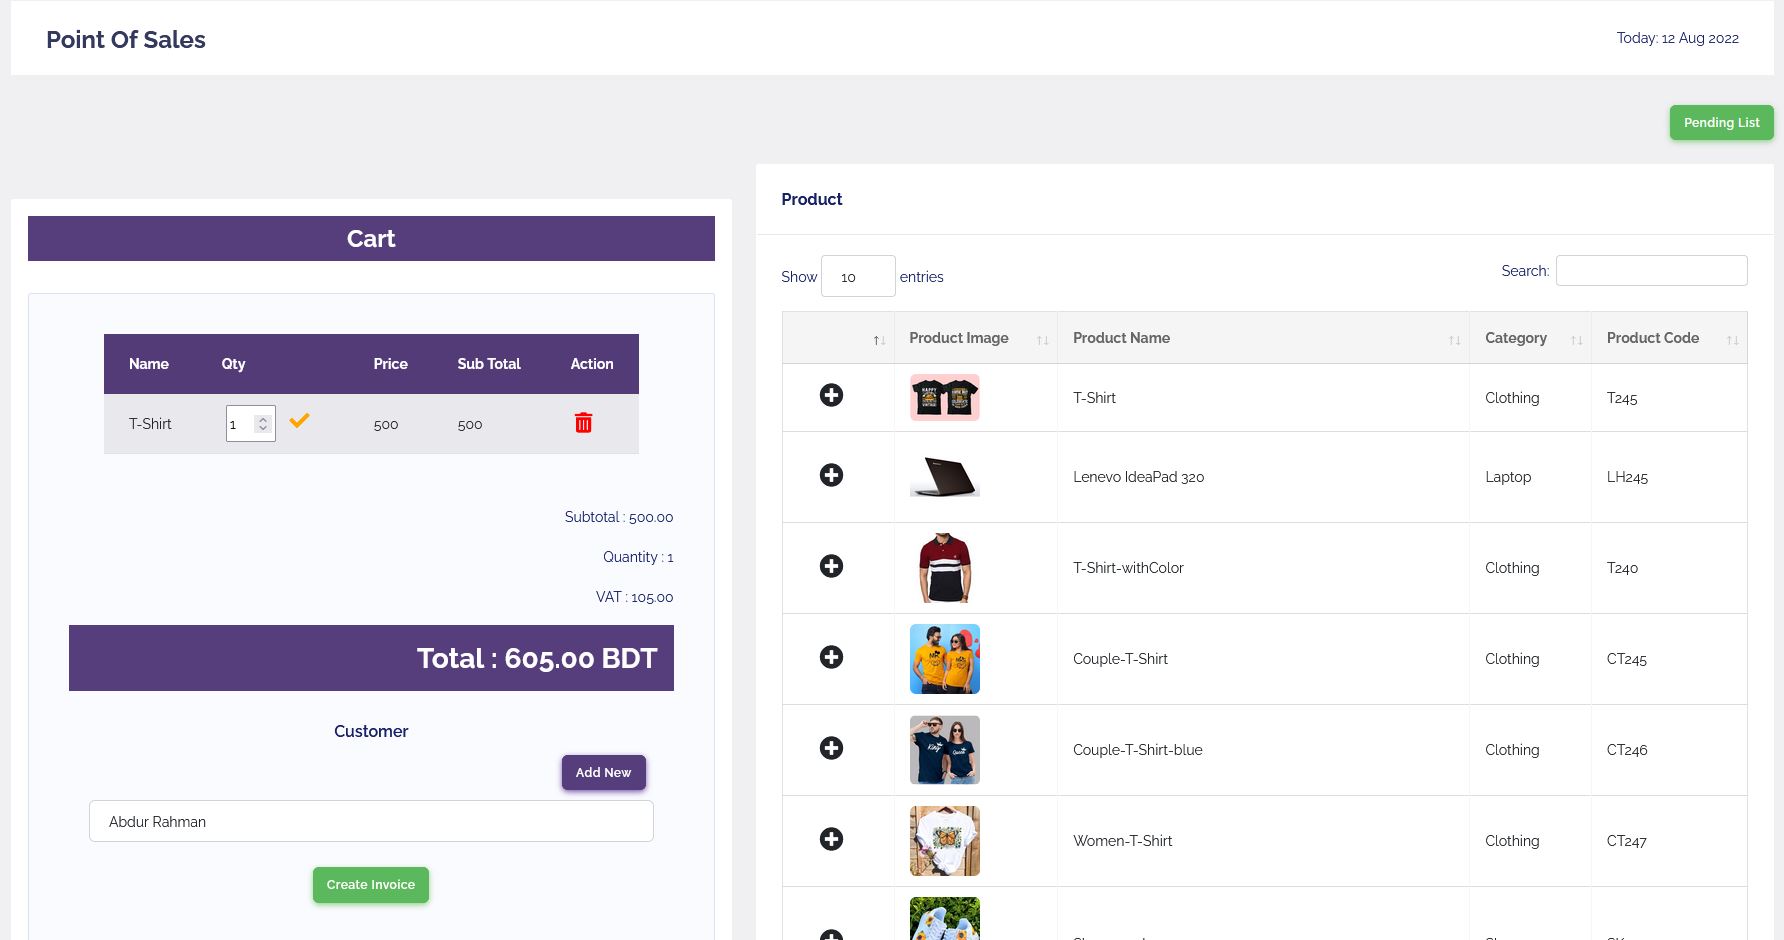Viewport: 1784px width, 940px height.
Task: Sort by Product Image column
Action: pyautogui.click(x=975, y=338)
